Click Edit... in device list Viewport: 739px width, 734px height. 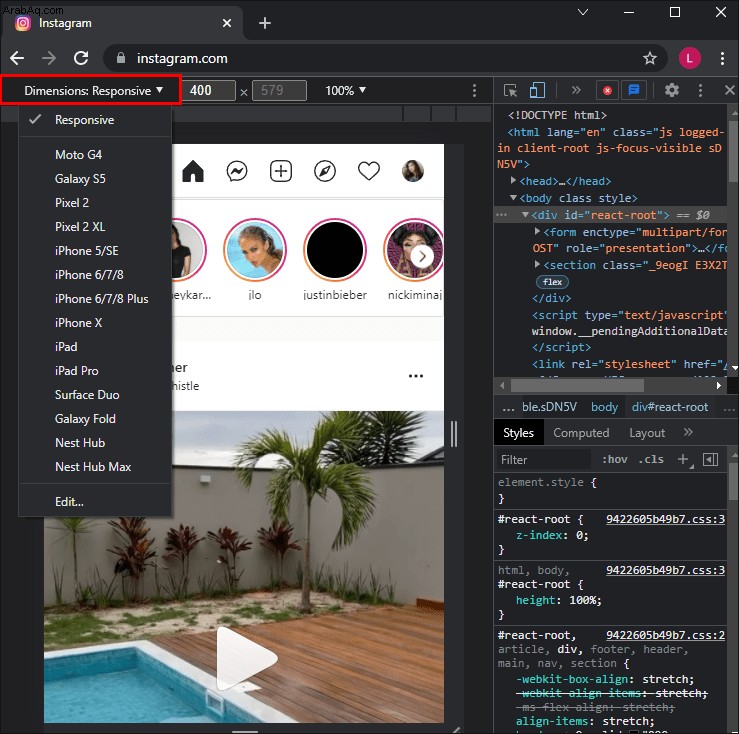tap(94, 502)
